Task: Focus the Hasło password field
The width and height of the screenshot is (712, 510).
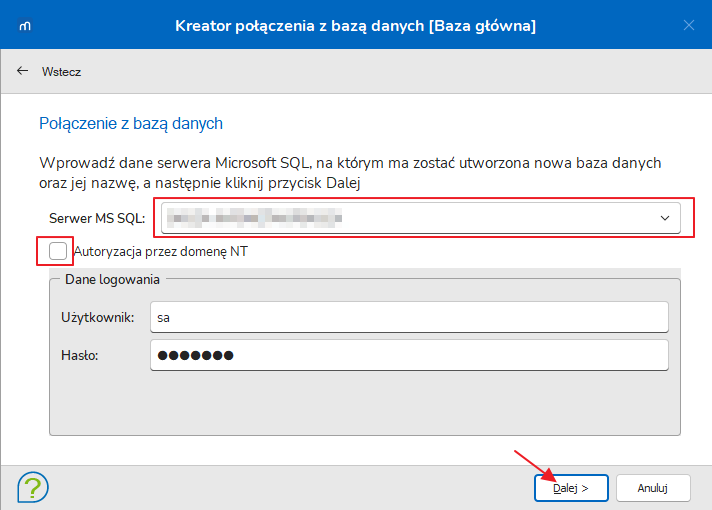Action: pyautogui.click(x=409, y=355)
